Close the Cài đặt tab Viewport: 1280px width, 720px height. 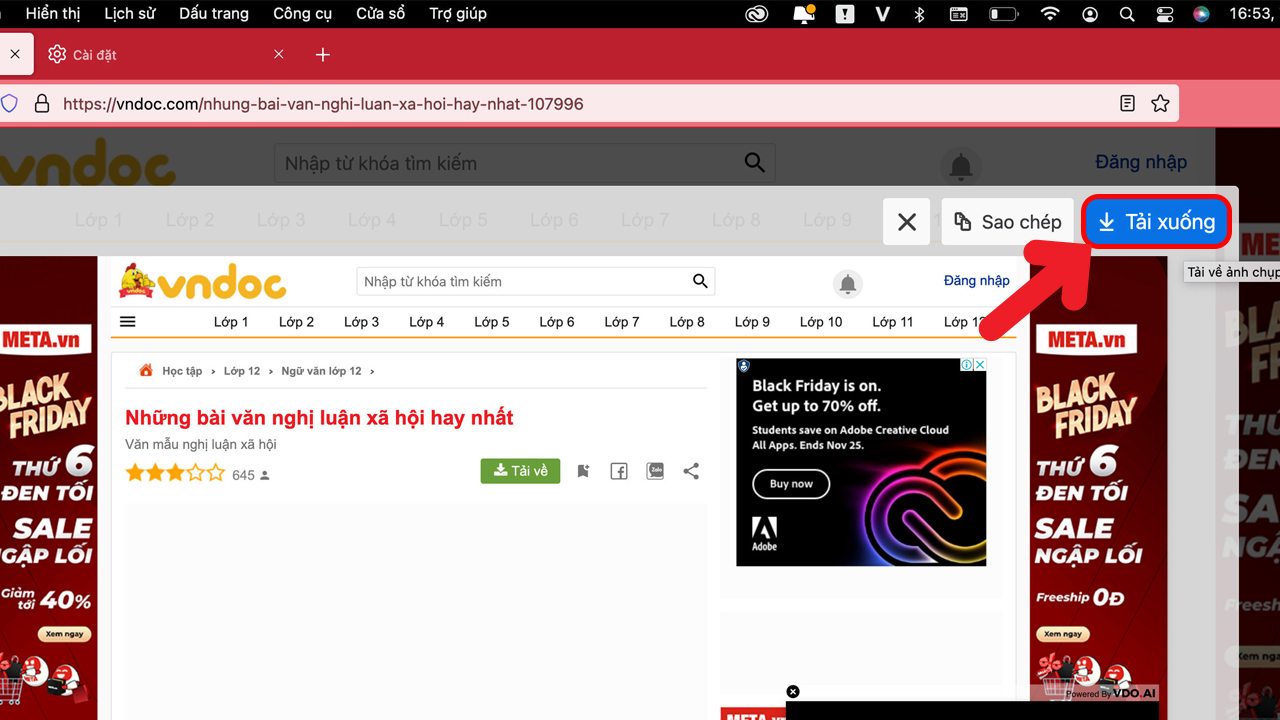(279, 55)
